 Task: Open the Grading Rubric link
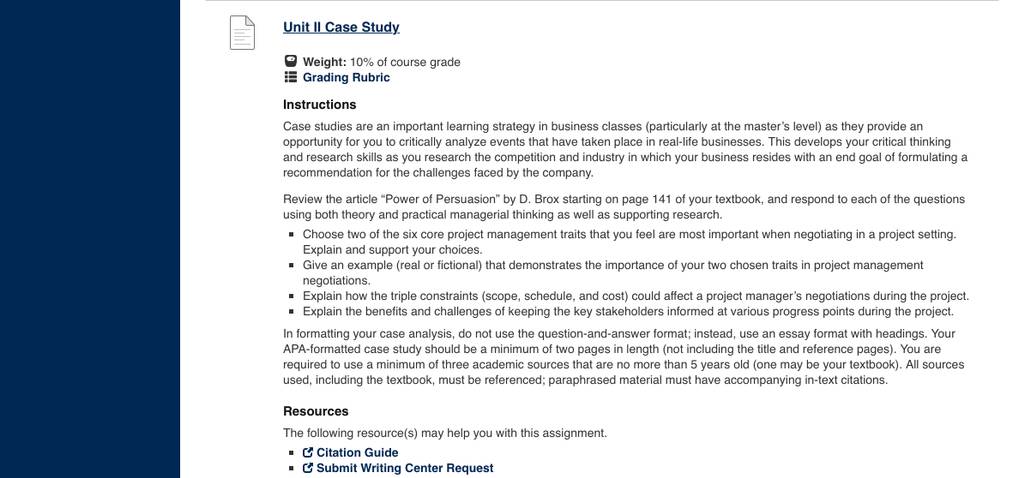tap(346, 77)
